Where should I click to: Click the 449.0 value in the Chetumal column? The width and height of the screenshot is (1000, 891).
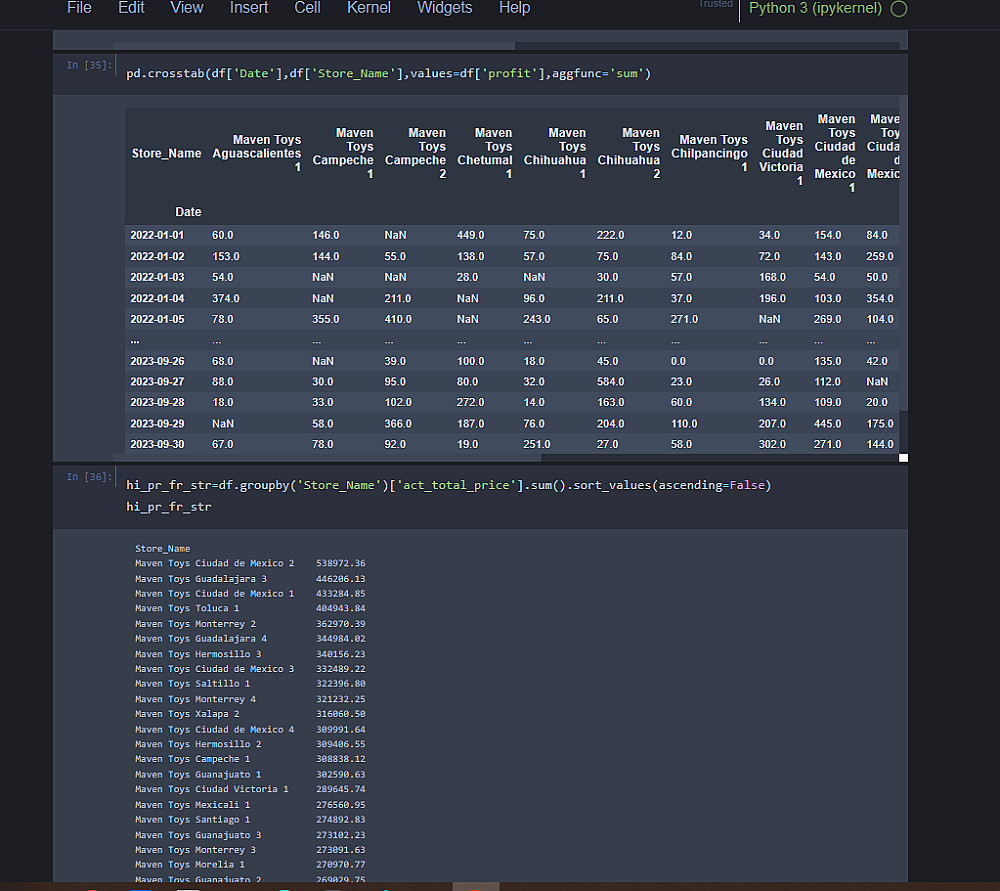click(471, 235)
